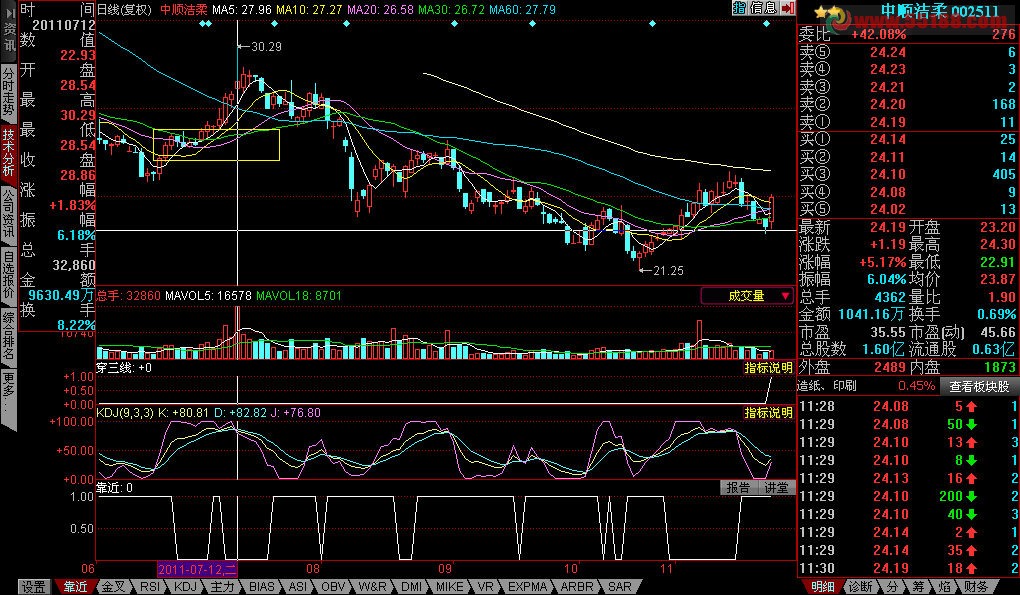The width and height of the screenshot is (1020, 595).
Task: Click the 查看板块股 button
Action: [979, 386]
